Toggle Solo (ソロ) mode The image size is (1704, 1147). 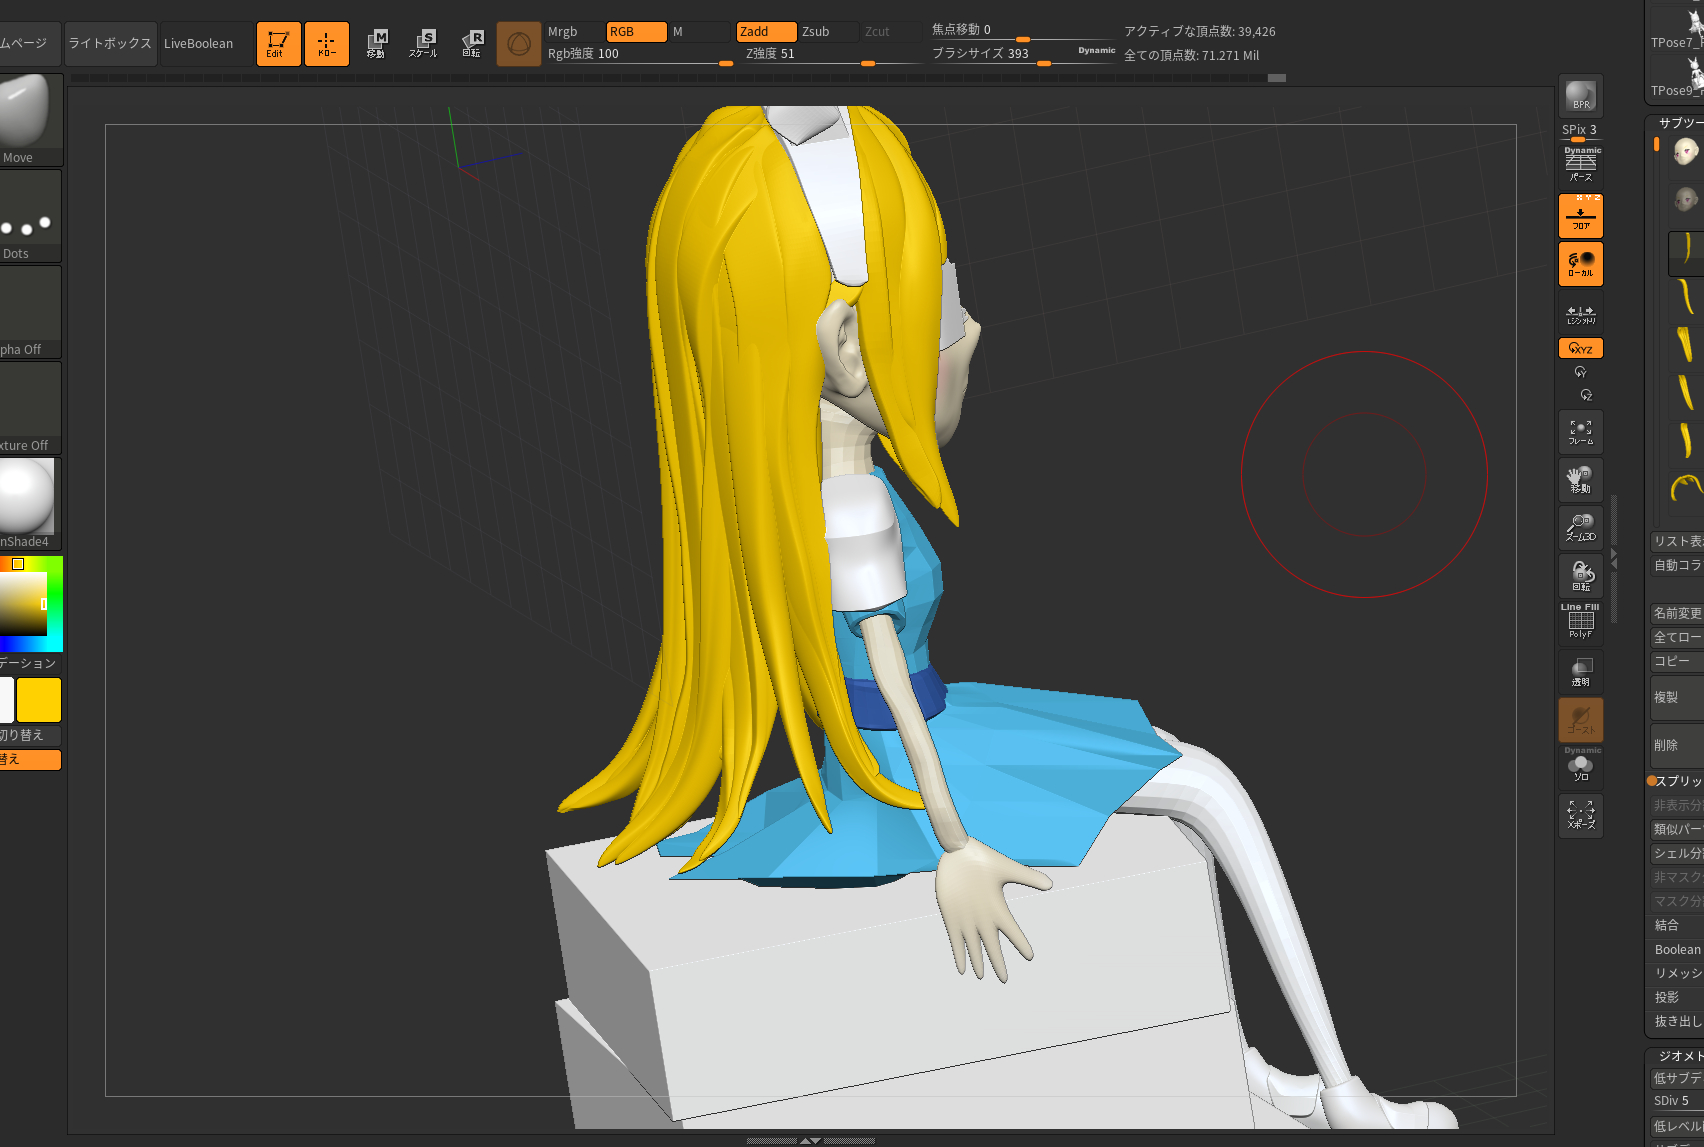pos(1581,766)
